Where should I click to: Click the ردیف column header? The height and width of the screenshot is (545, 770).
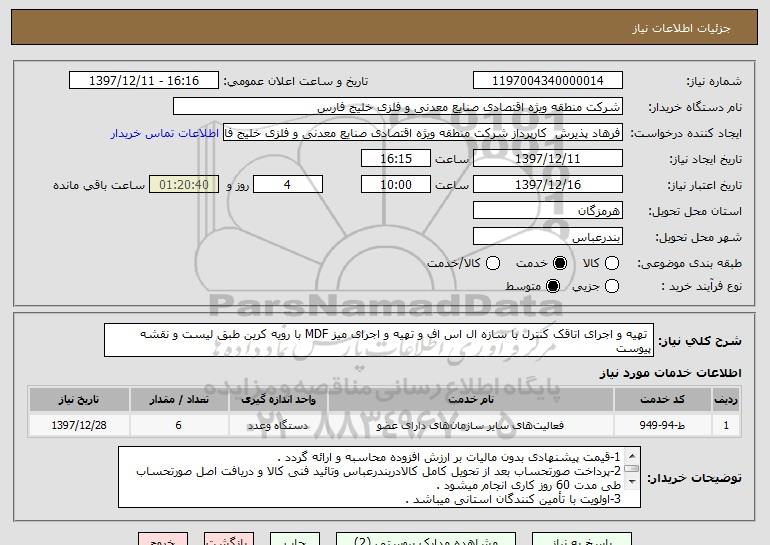click(x=726, y=400)
